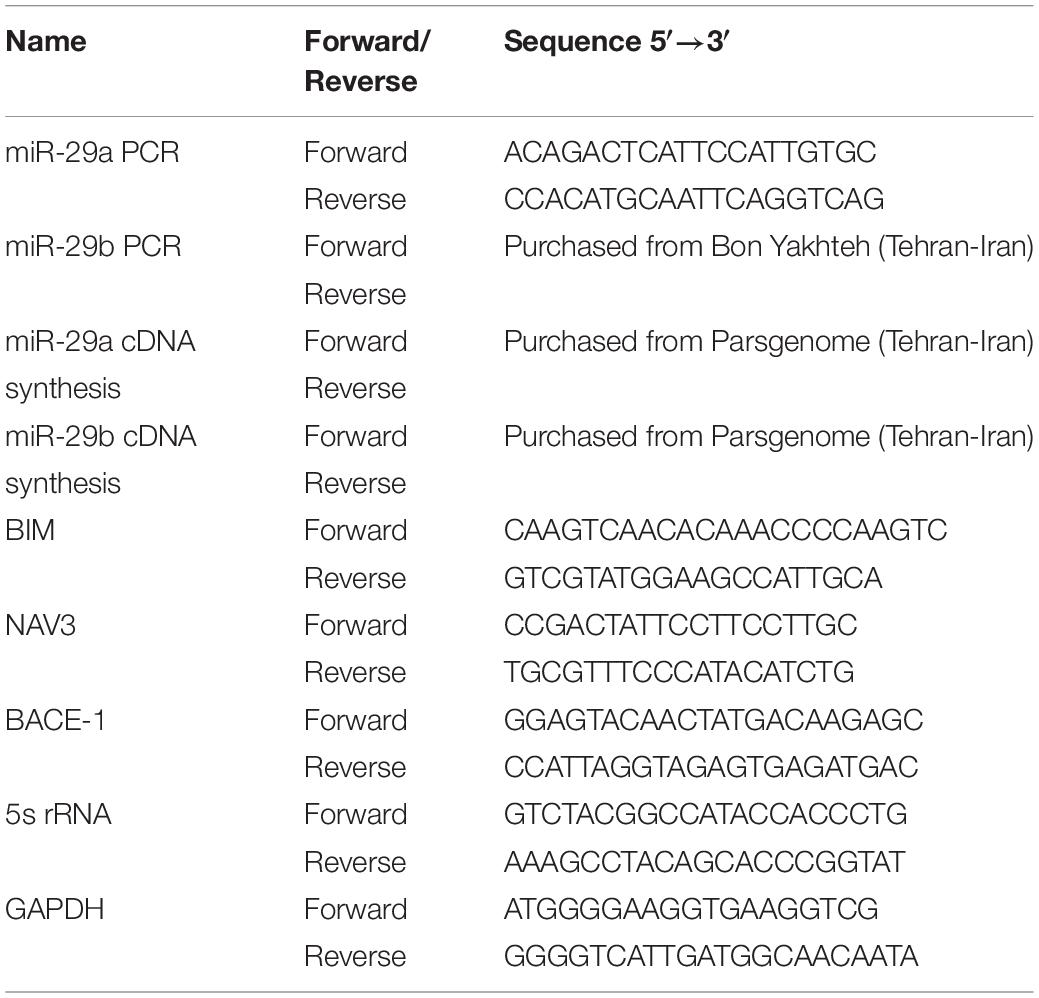The width and height of the screenshot is (1039, 998).
Task: Select the 5s rRNA row label
Action: pyautogui.click(x=58, y=814)
